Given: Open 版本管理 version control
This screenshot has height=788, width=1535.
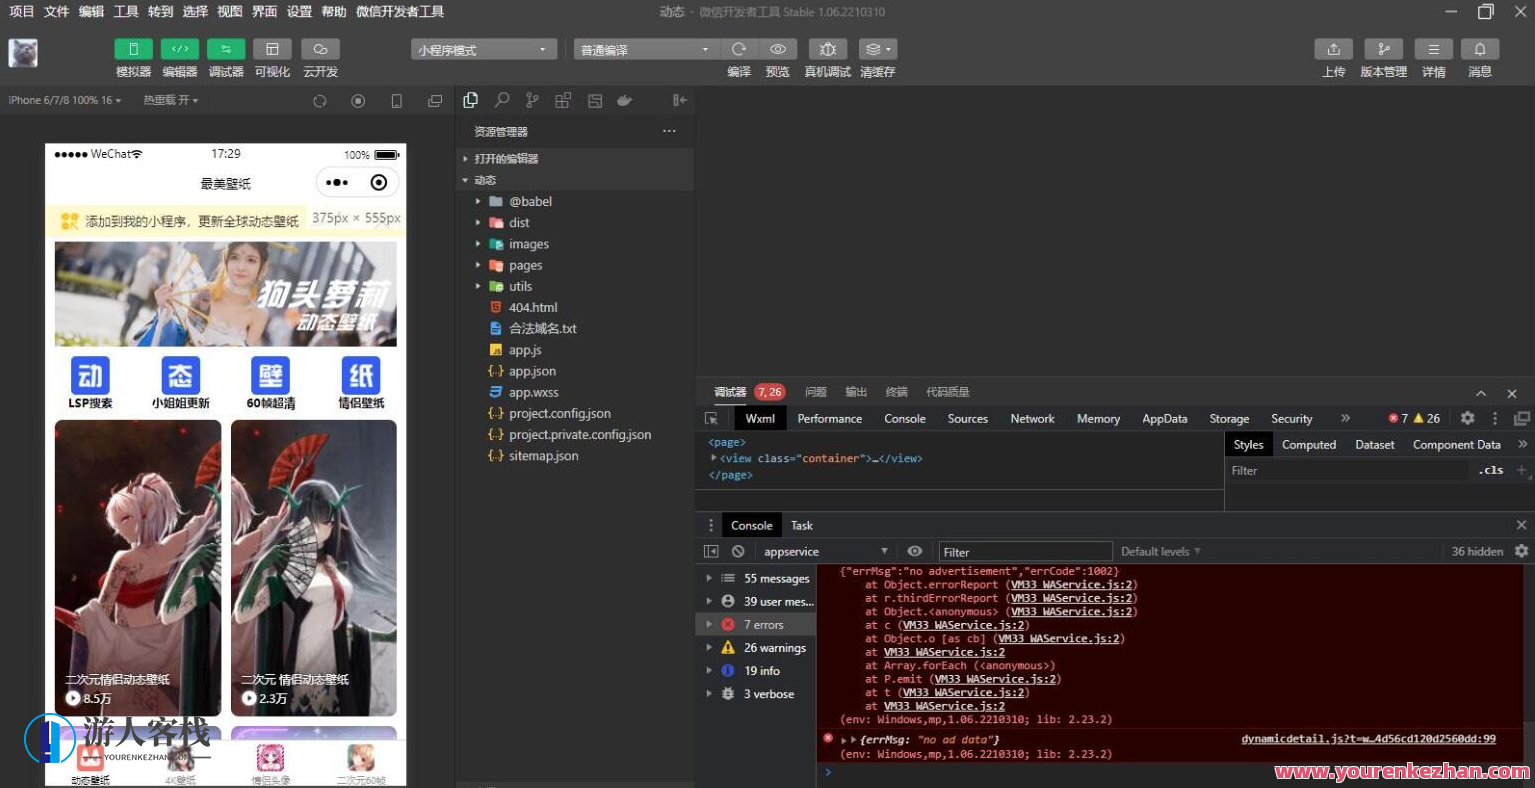Looking at the screenshot, I should (x=1383, y=49).
